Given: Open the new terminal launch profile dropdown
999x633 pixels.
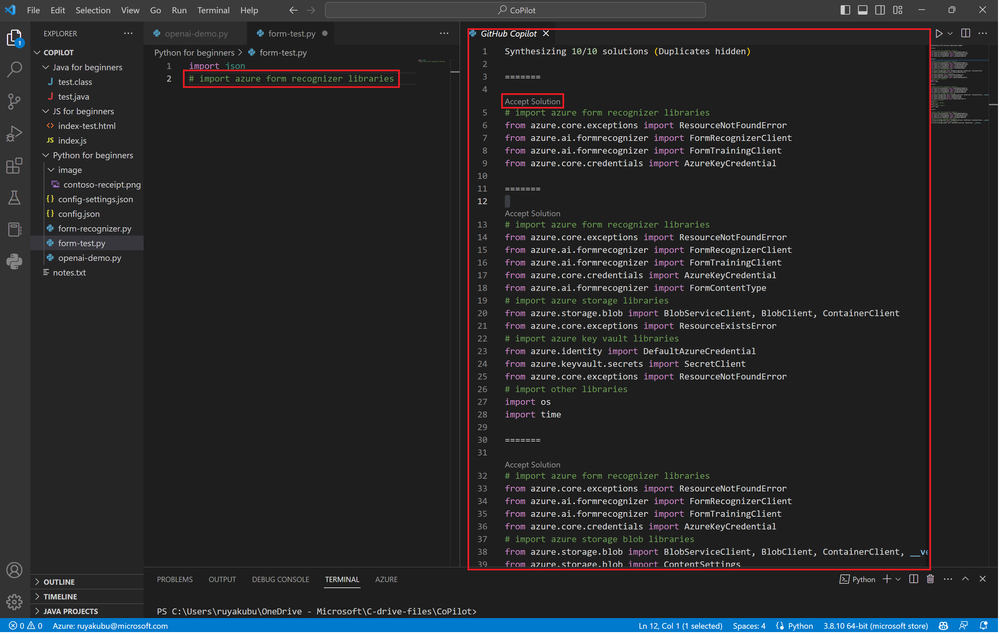Looking at the screenshot, I should click(898, 579).
